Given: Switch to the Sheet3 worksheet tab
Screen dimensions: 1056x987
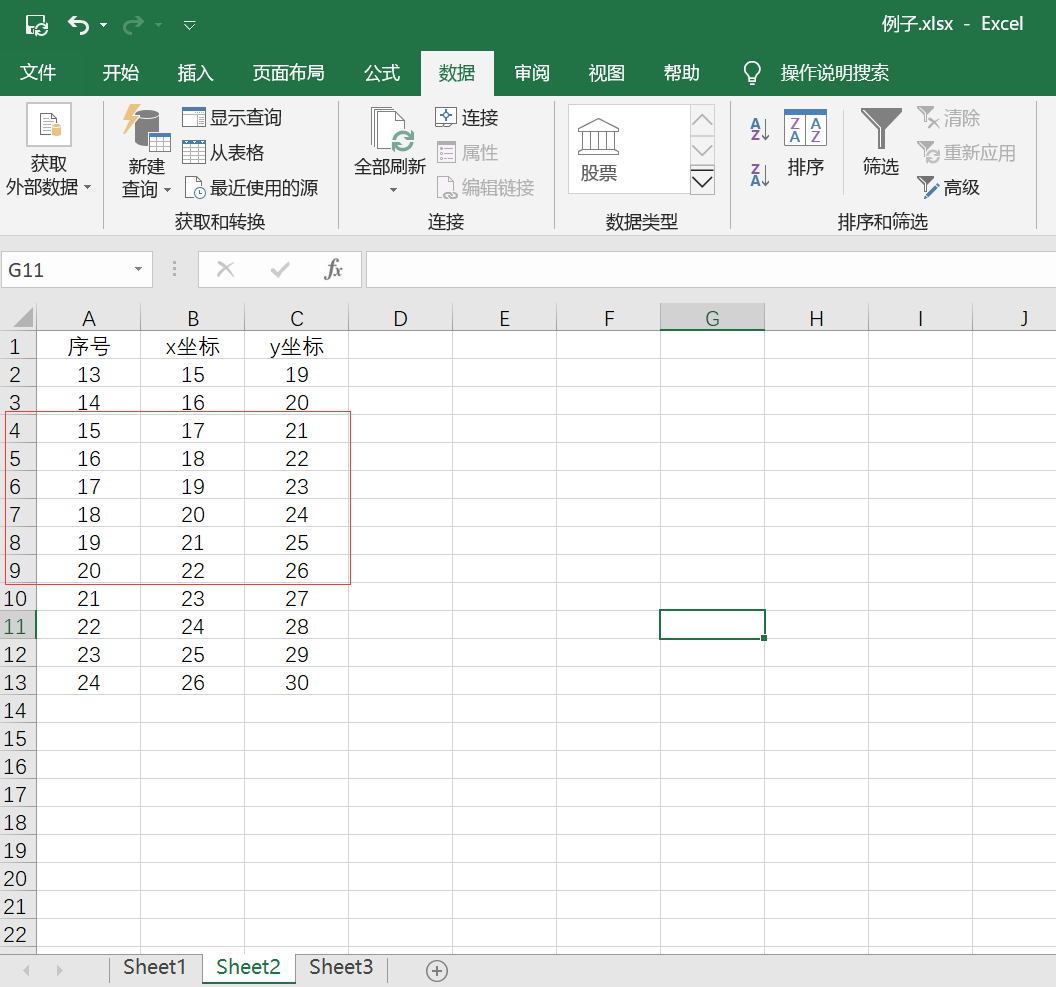Looking at the screenshot, I should coord(340,967).
